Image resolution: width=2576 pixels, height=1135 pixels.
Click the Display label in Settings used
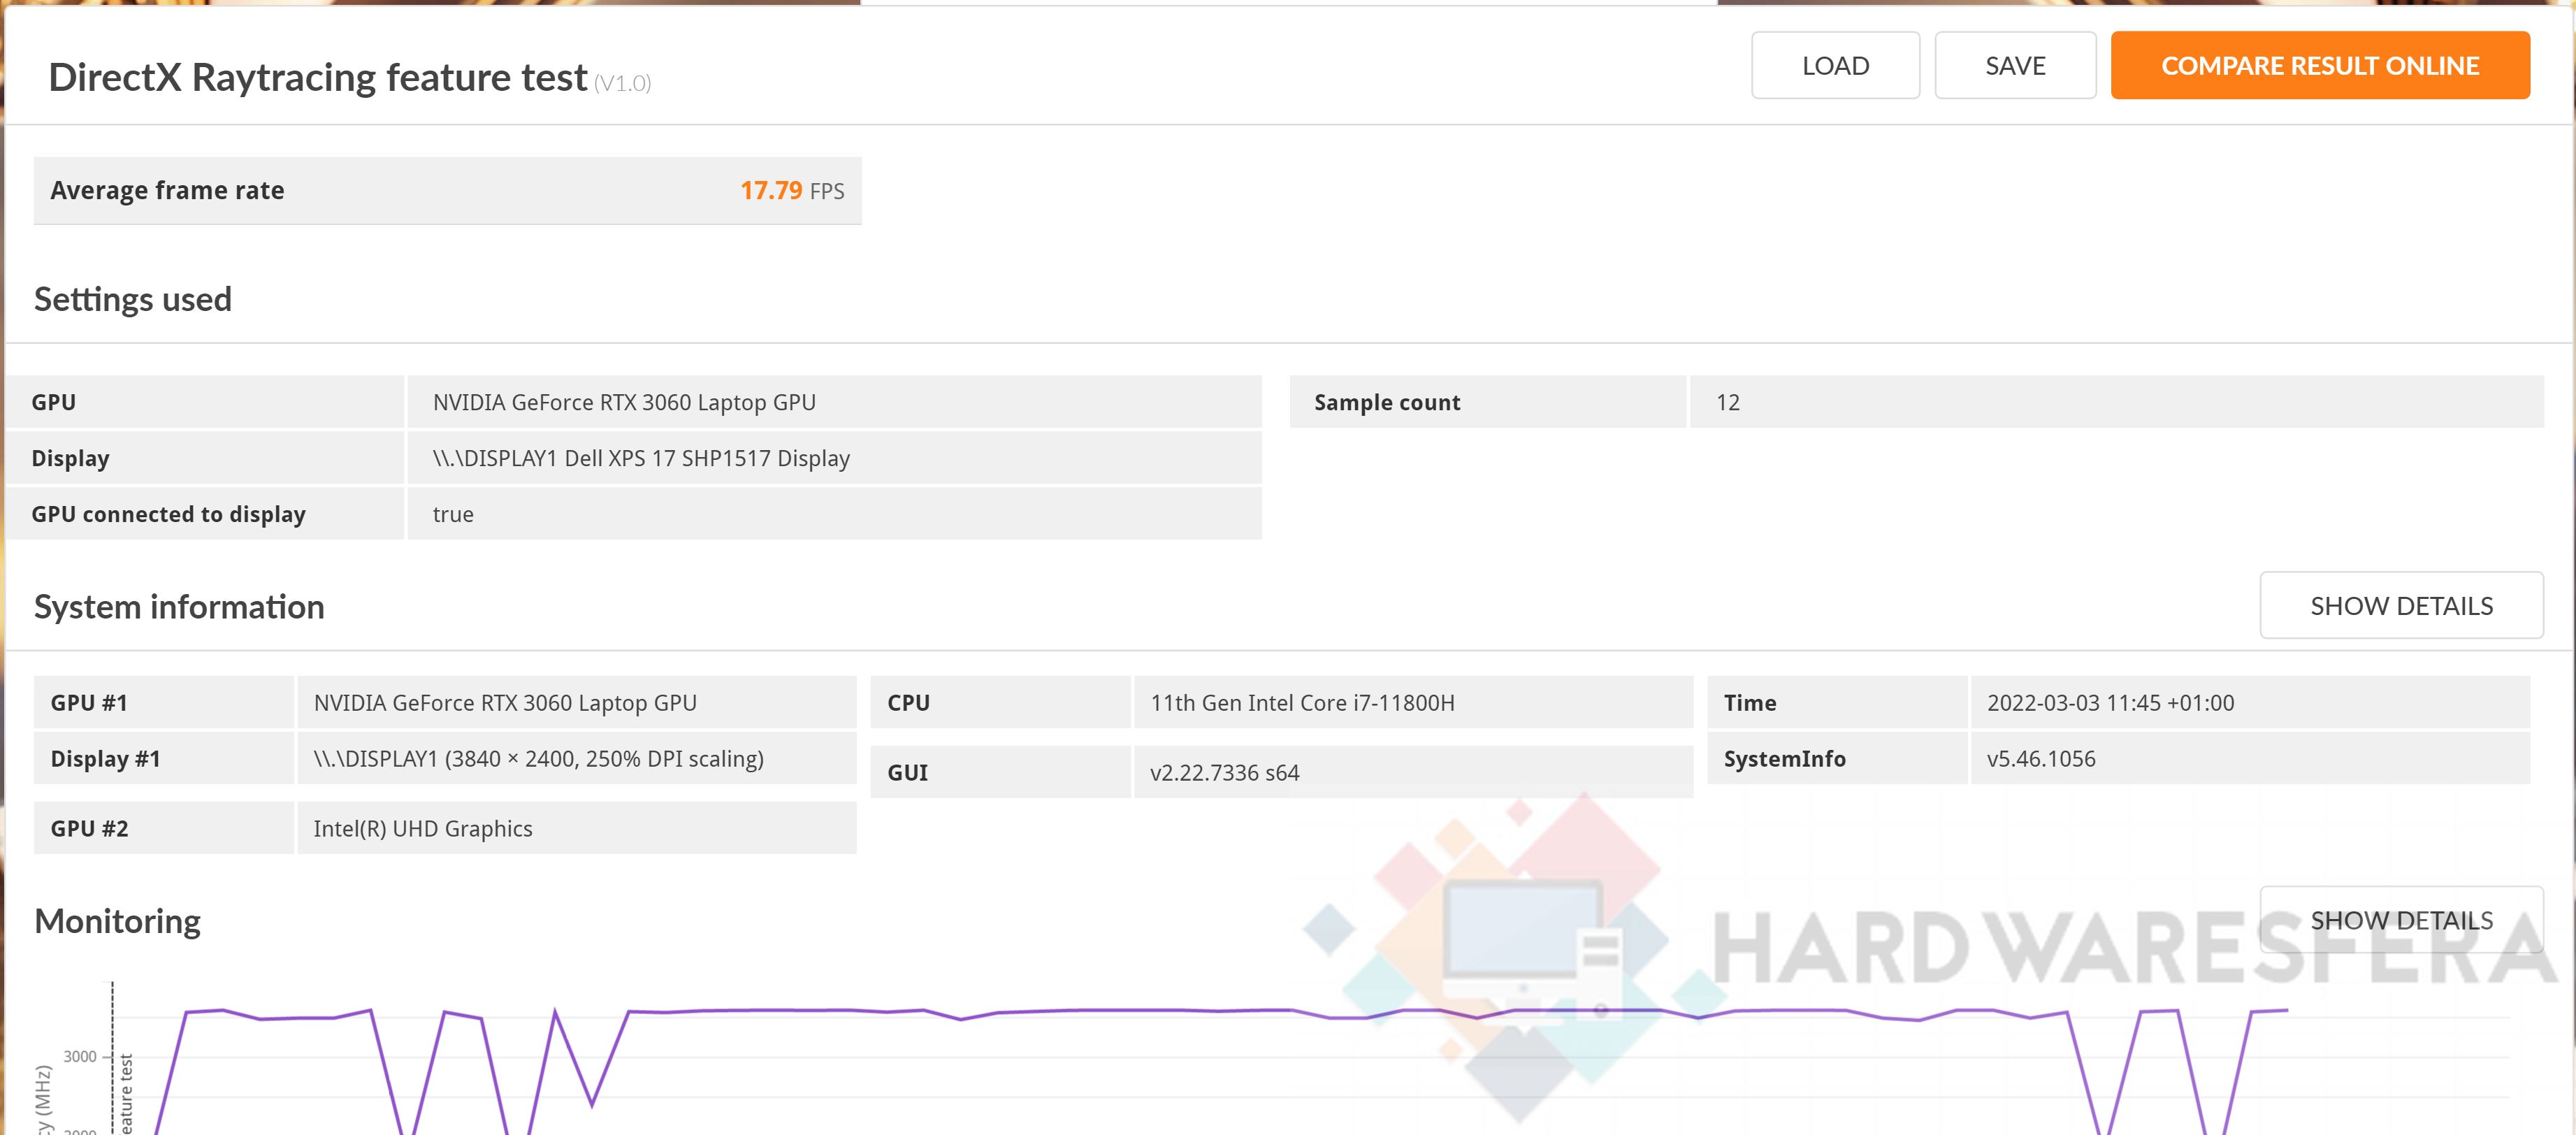[x=70, y=459]
